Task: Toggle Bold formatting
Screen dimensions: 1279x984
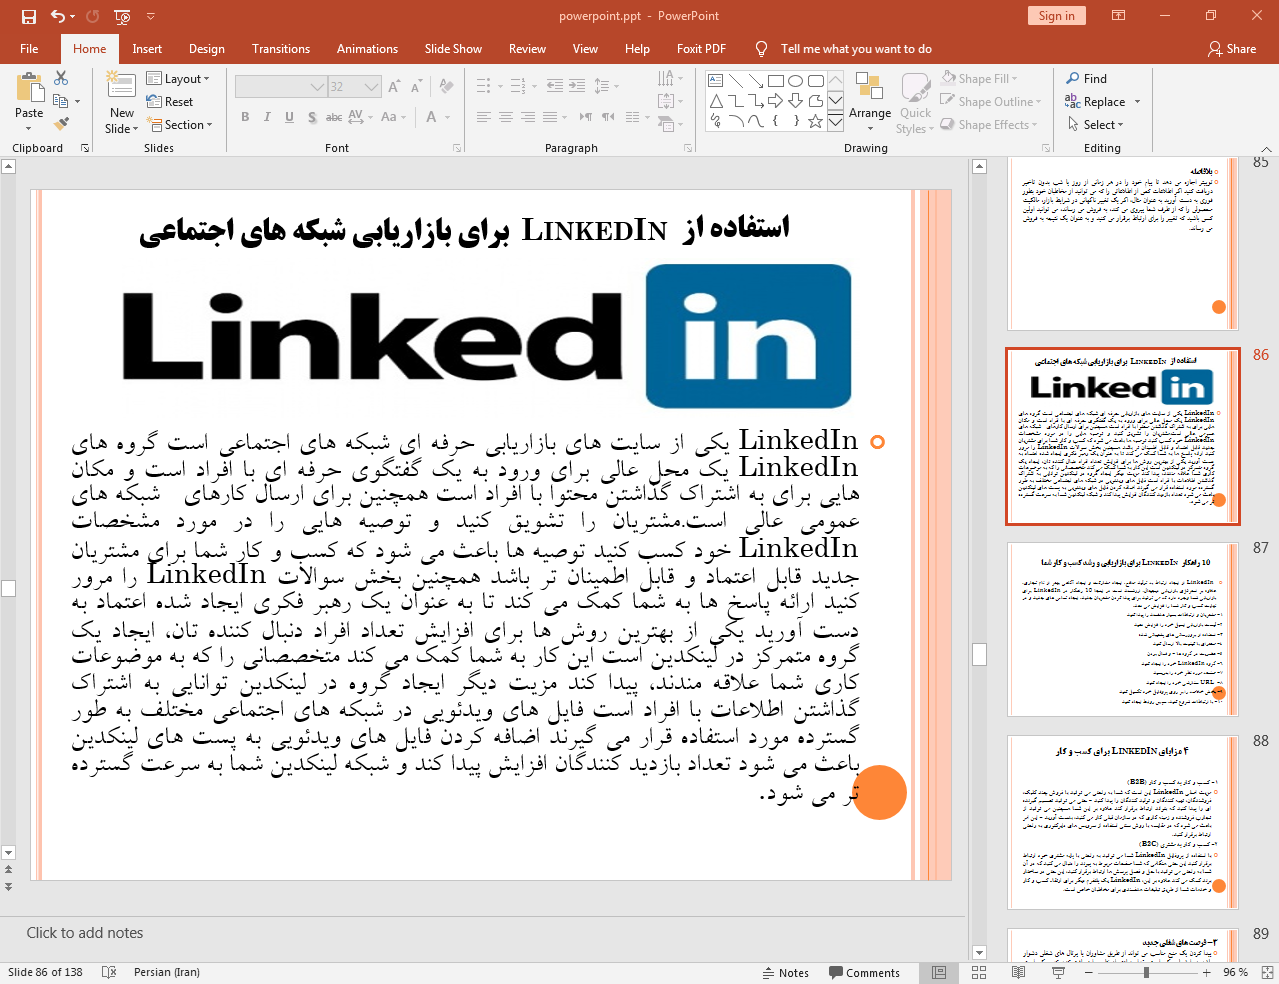Action: (x=245, y=117)
